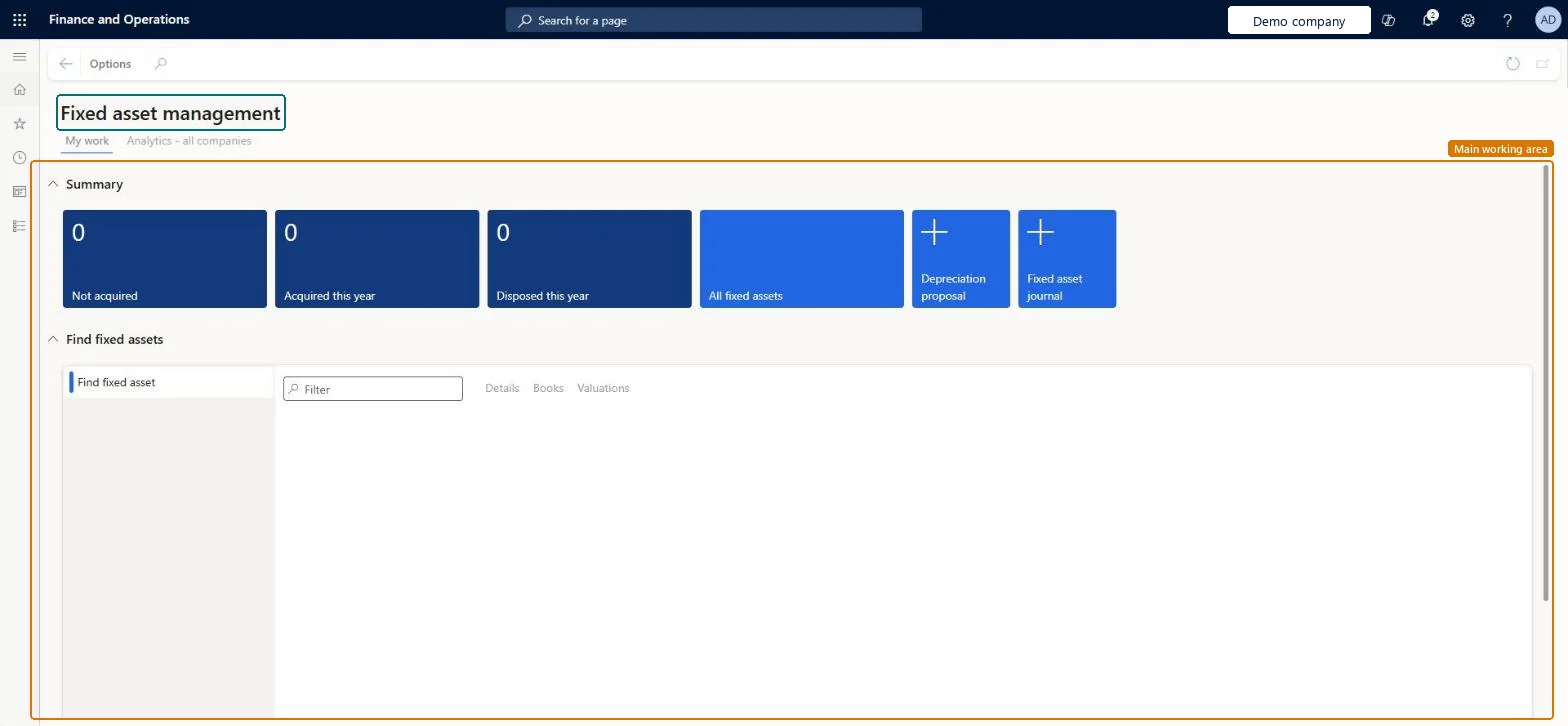Switch to Analytics - all companies tab
The width and height of the screenshot is (1568, 726).
189,141
